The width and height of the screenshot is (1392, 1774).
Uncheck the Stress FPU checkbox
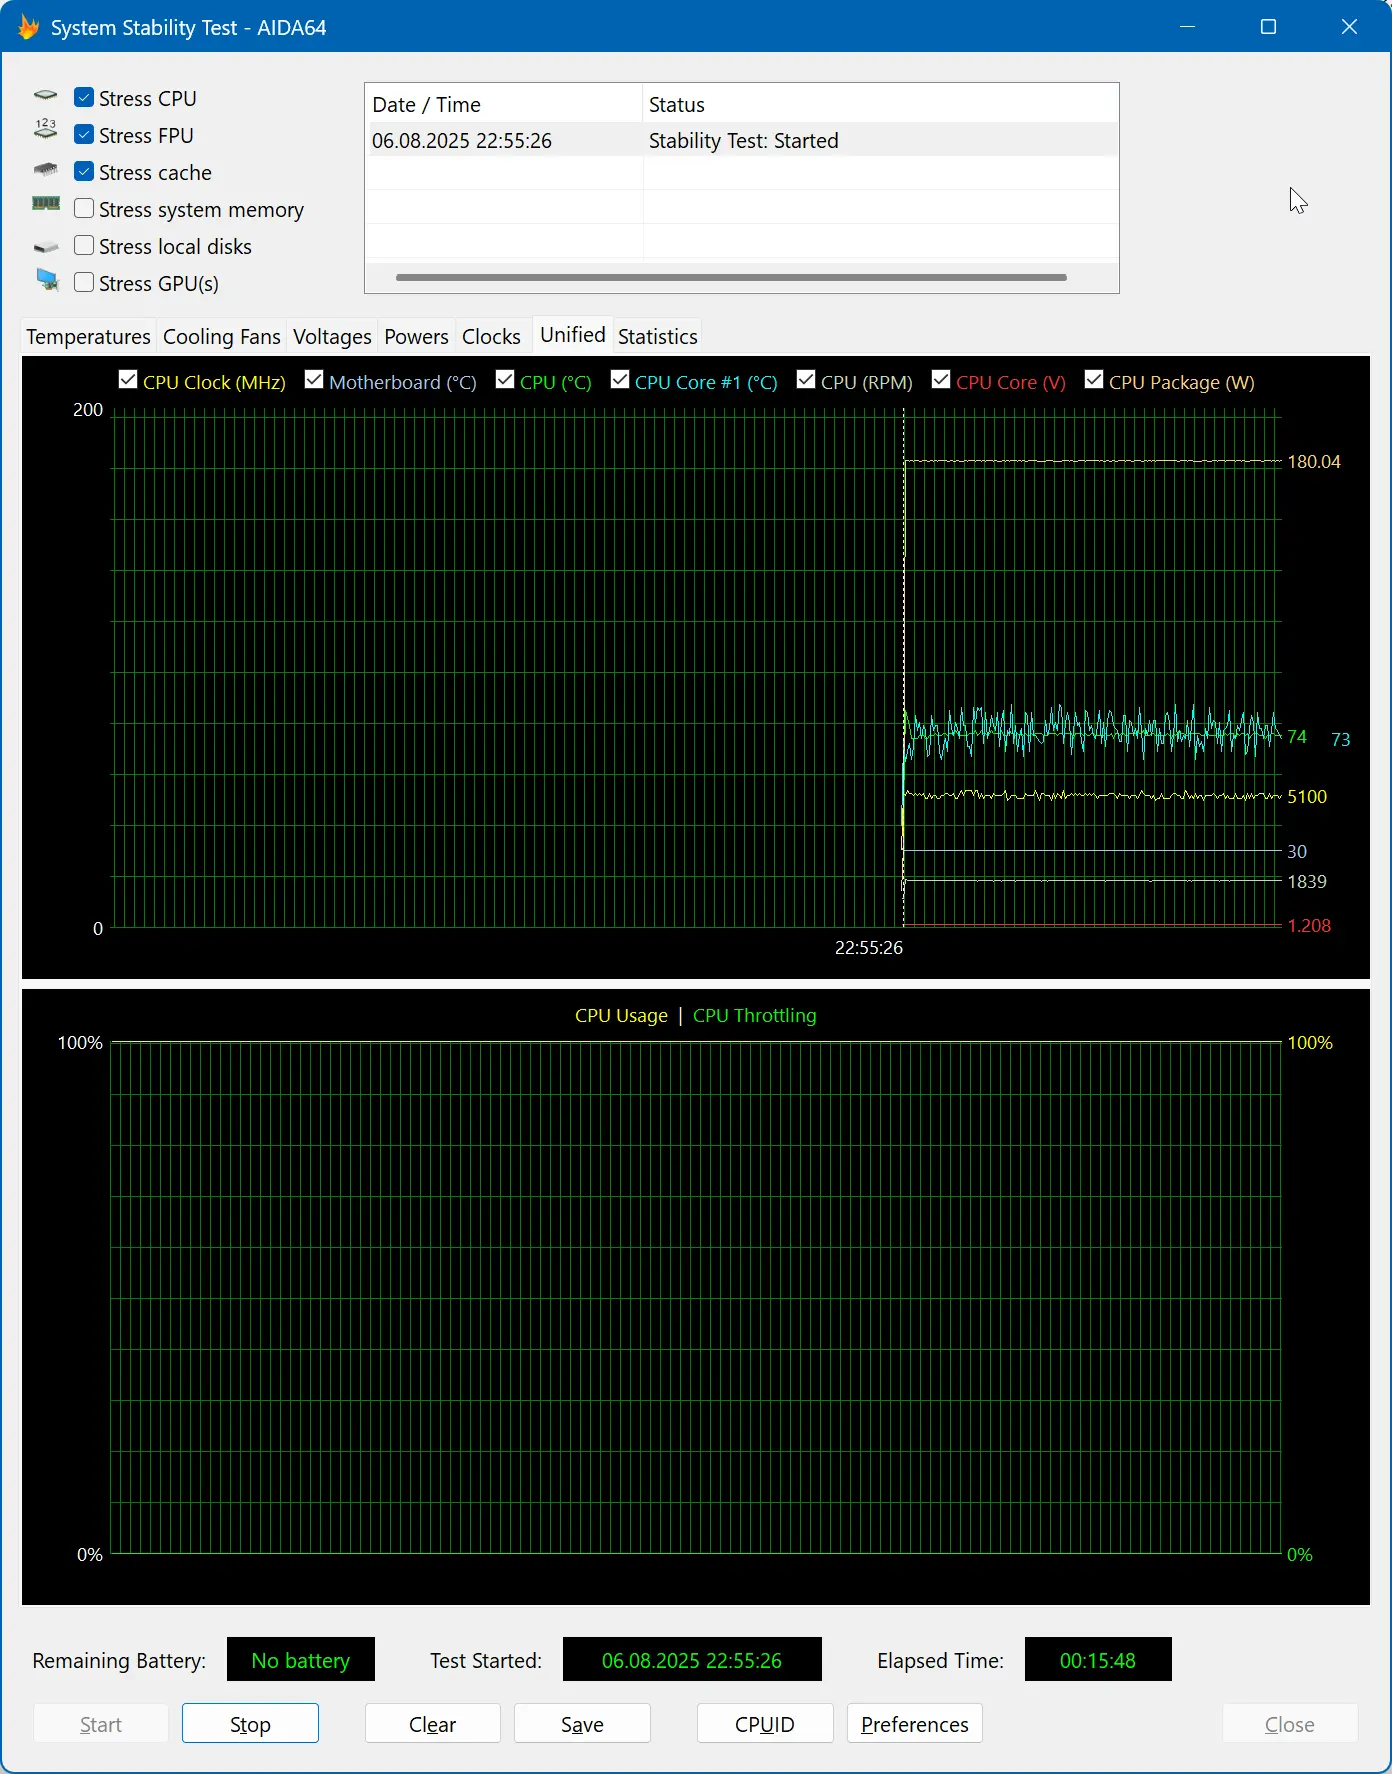(84, 135)
